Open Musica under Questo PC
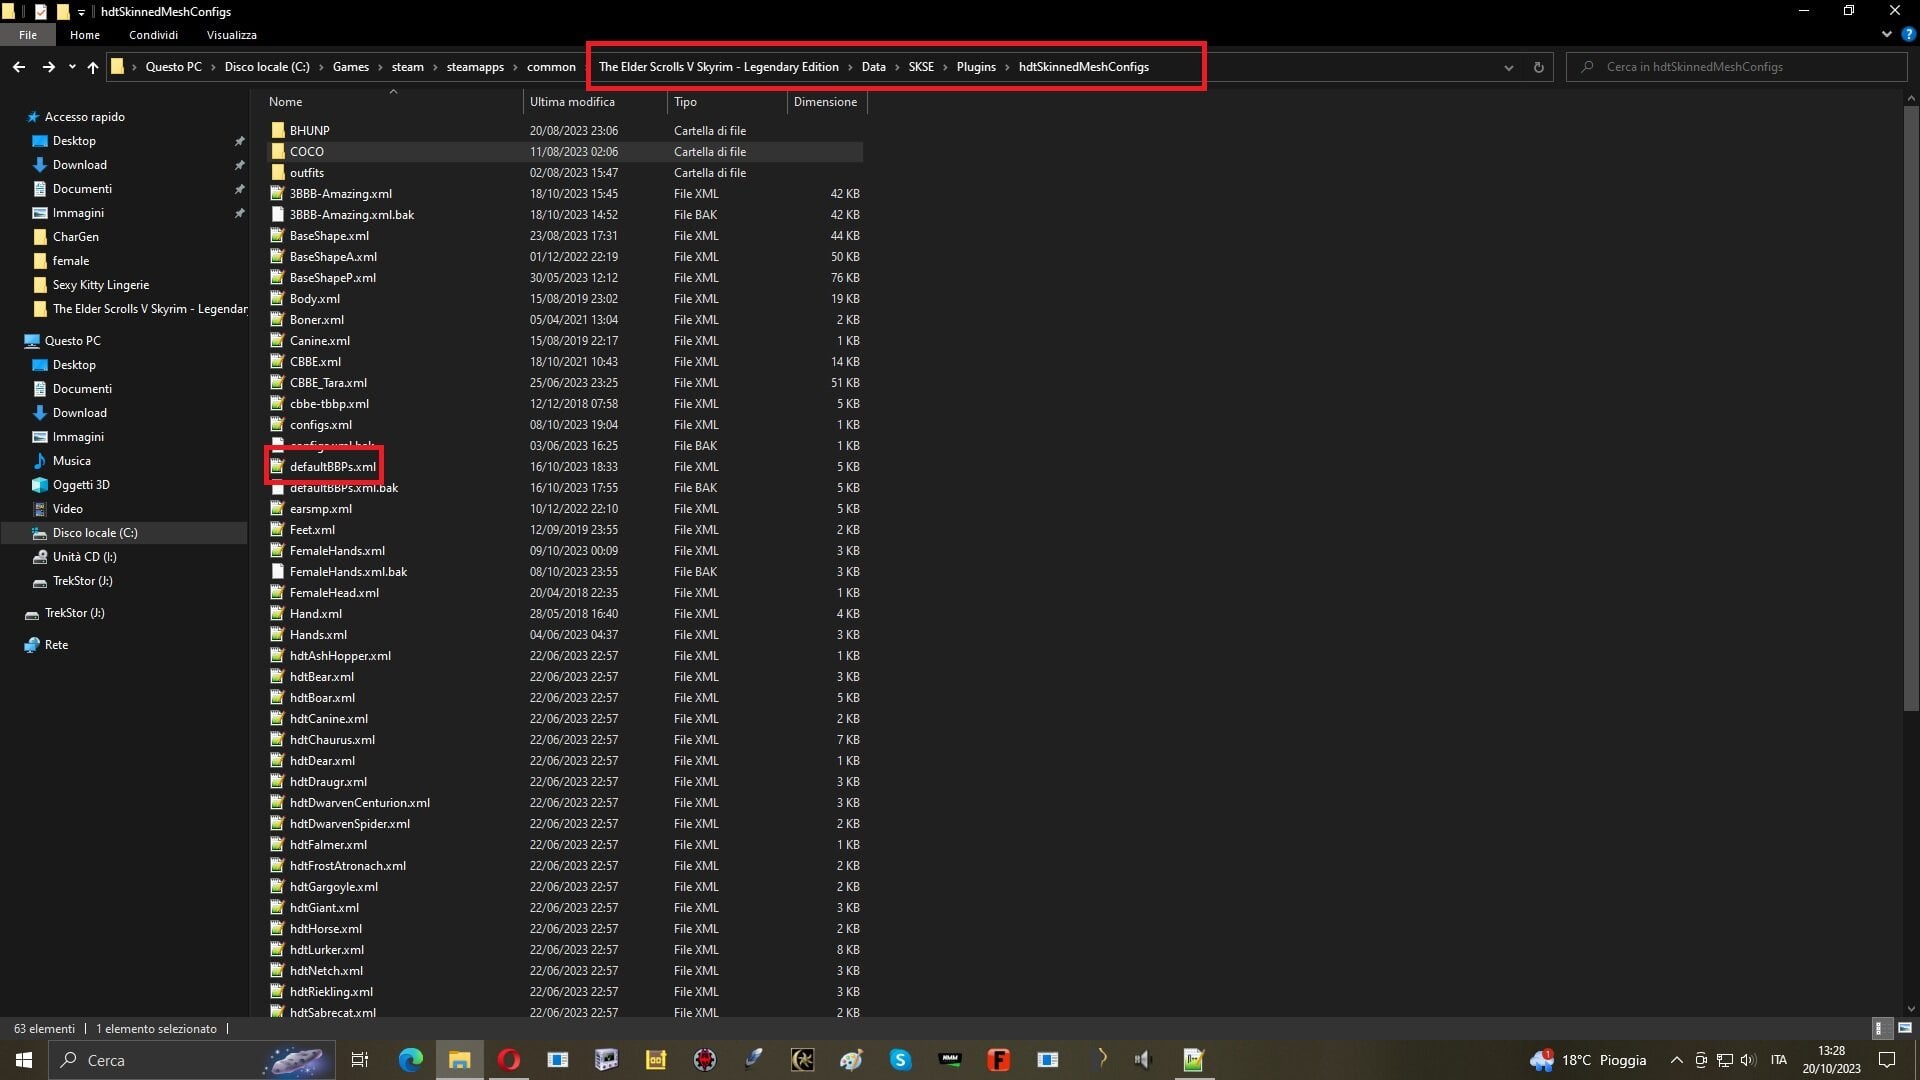 tap(72, 461)
